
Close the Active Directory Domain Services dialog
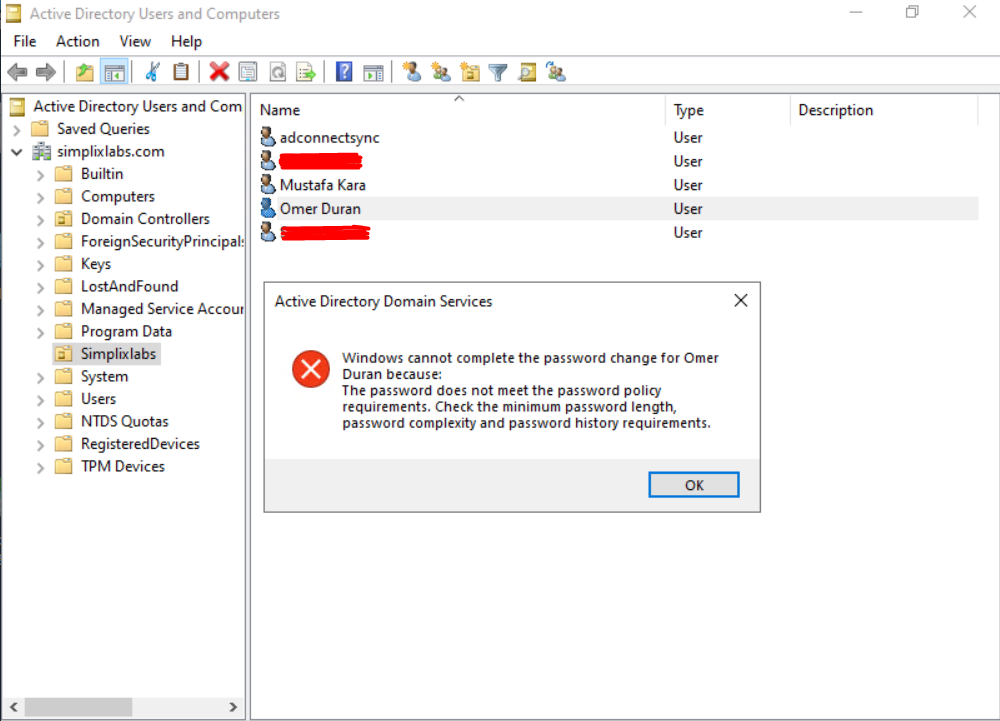coord(740,300)
